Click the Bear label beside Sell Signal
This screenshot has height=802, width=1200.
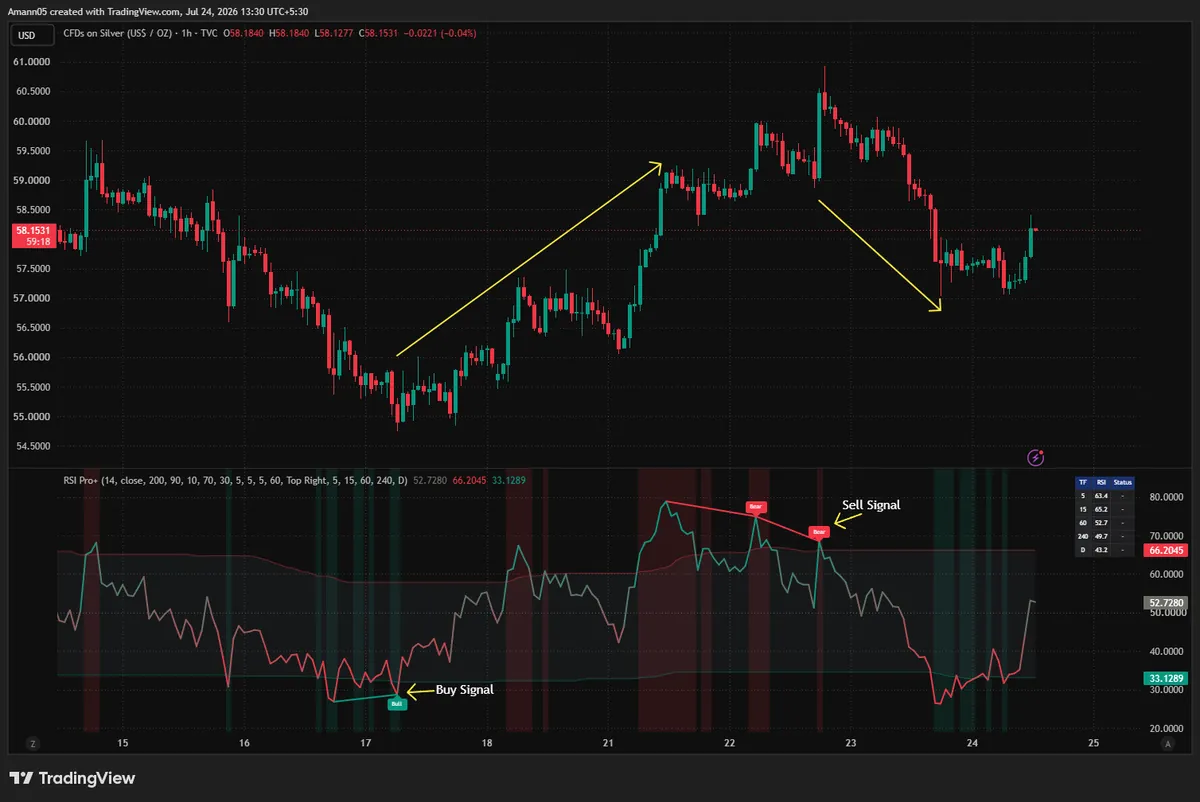pyautogui.click(x=819, y=532)
